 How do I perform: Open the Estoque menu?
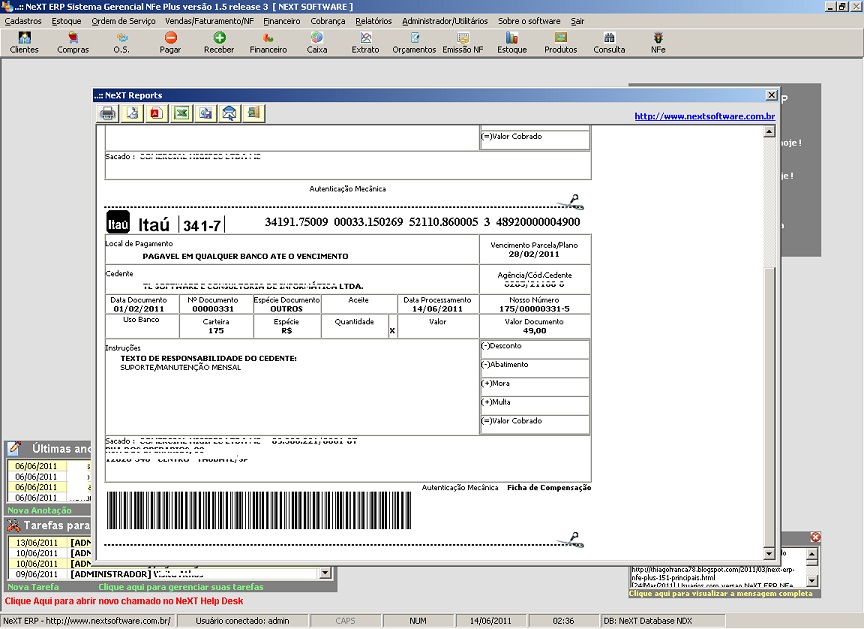coord(66,21)
